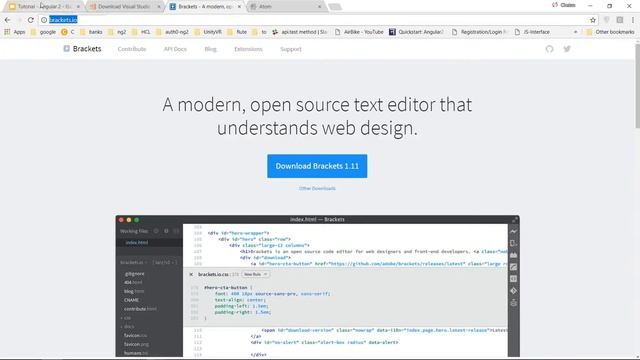Open the google bookmarks folder

43,32
